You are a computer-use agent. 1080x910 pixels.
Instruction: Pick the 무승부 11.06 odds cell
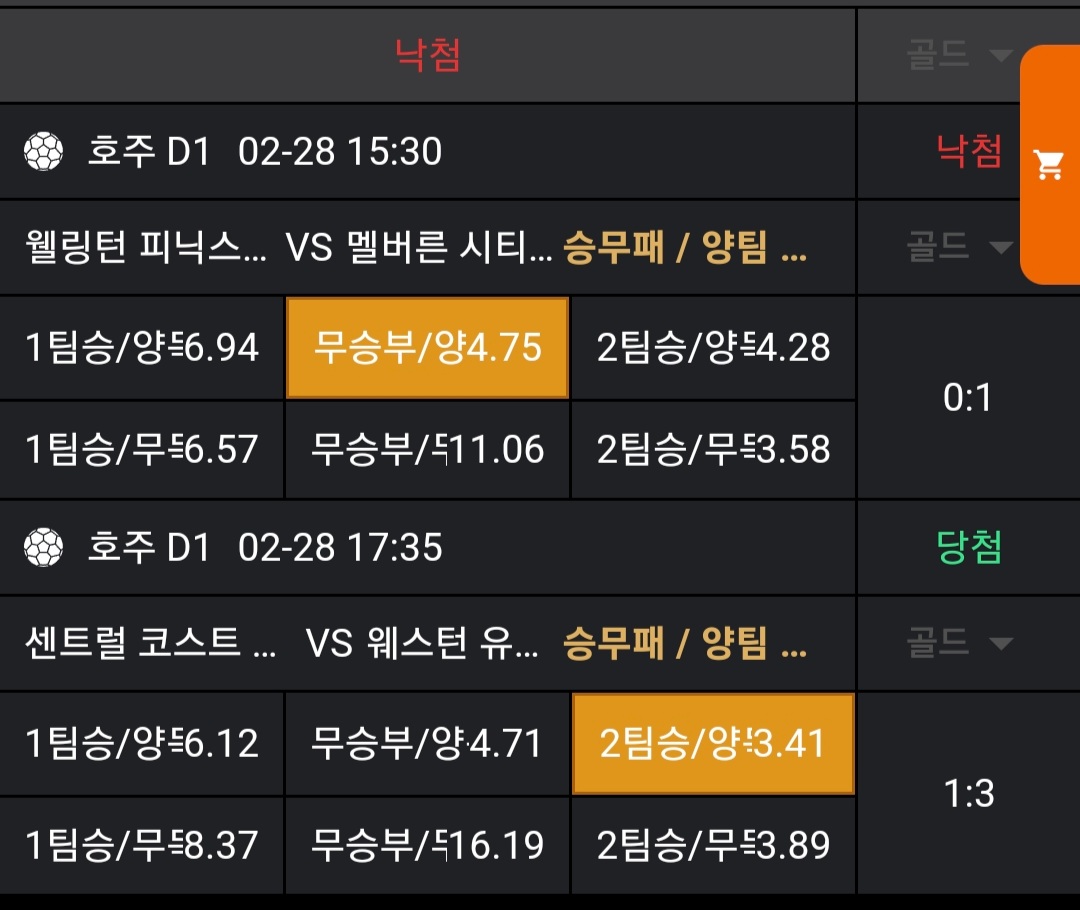point(427,449)
